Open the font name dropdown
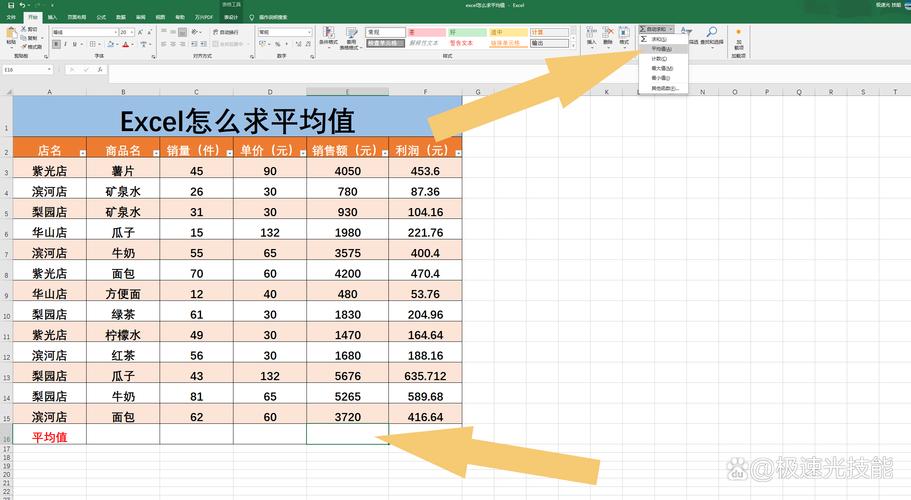 [116, 33]
